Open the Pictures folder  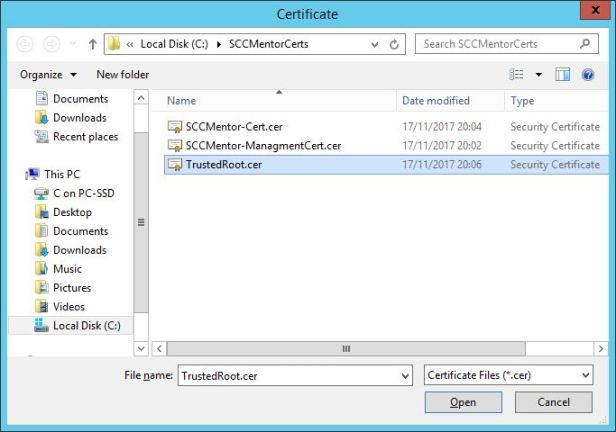coord(63,287)
